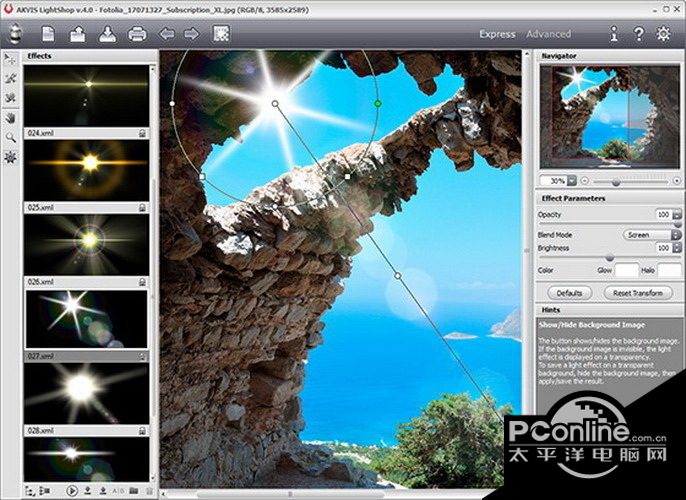Click the lock icon beside 028.xml
Image resolution: width=686 pixels, height=500 pixels.
point(142,431)
